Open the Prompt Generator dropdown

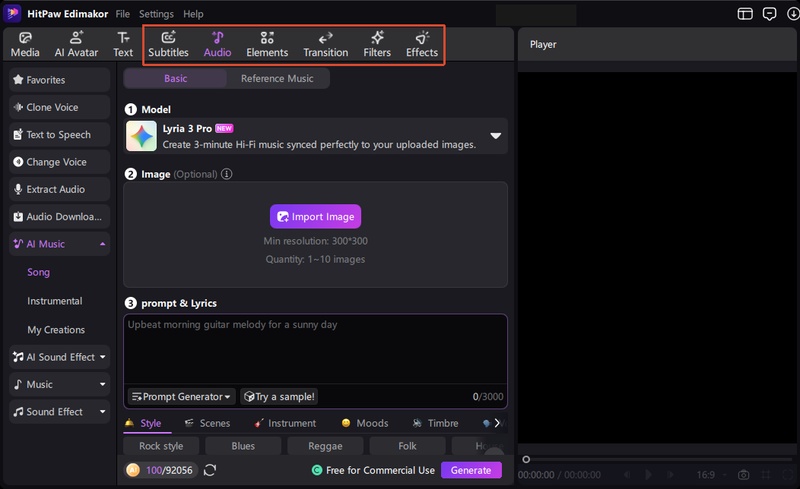tap(181, 397)
